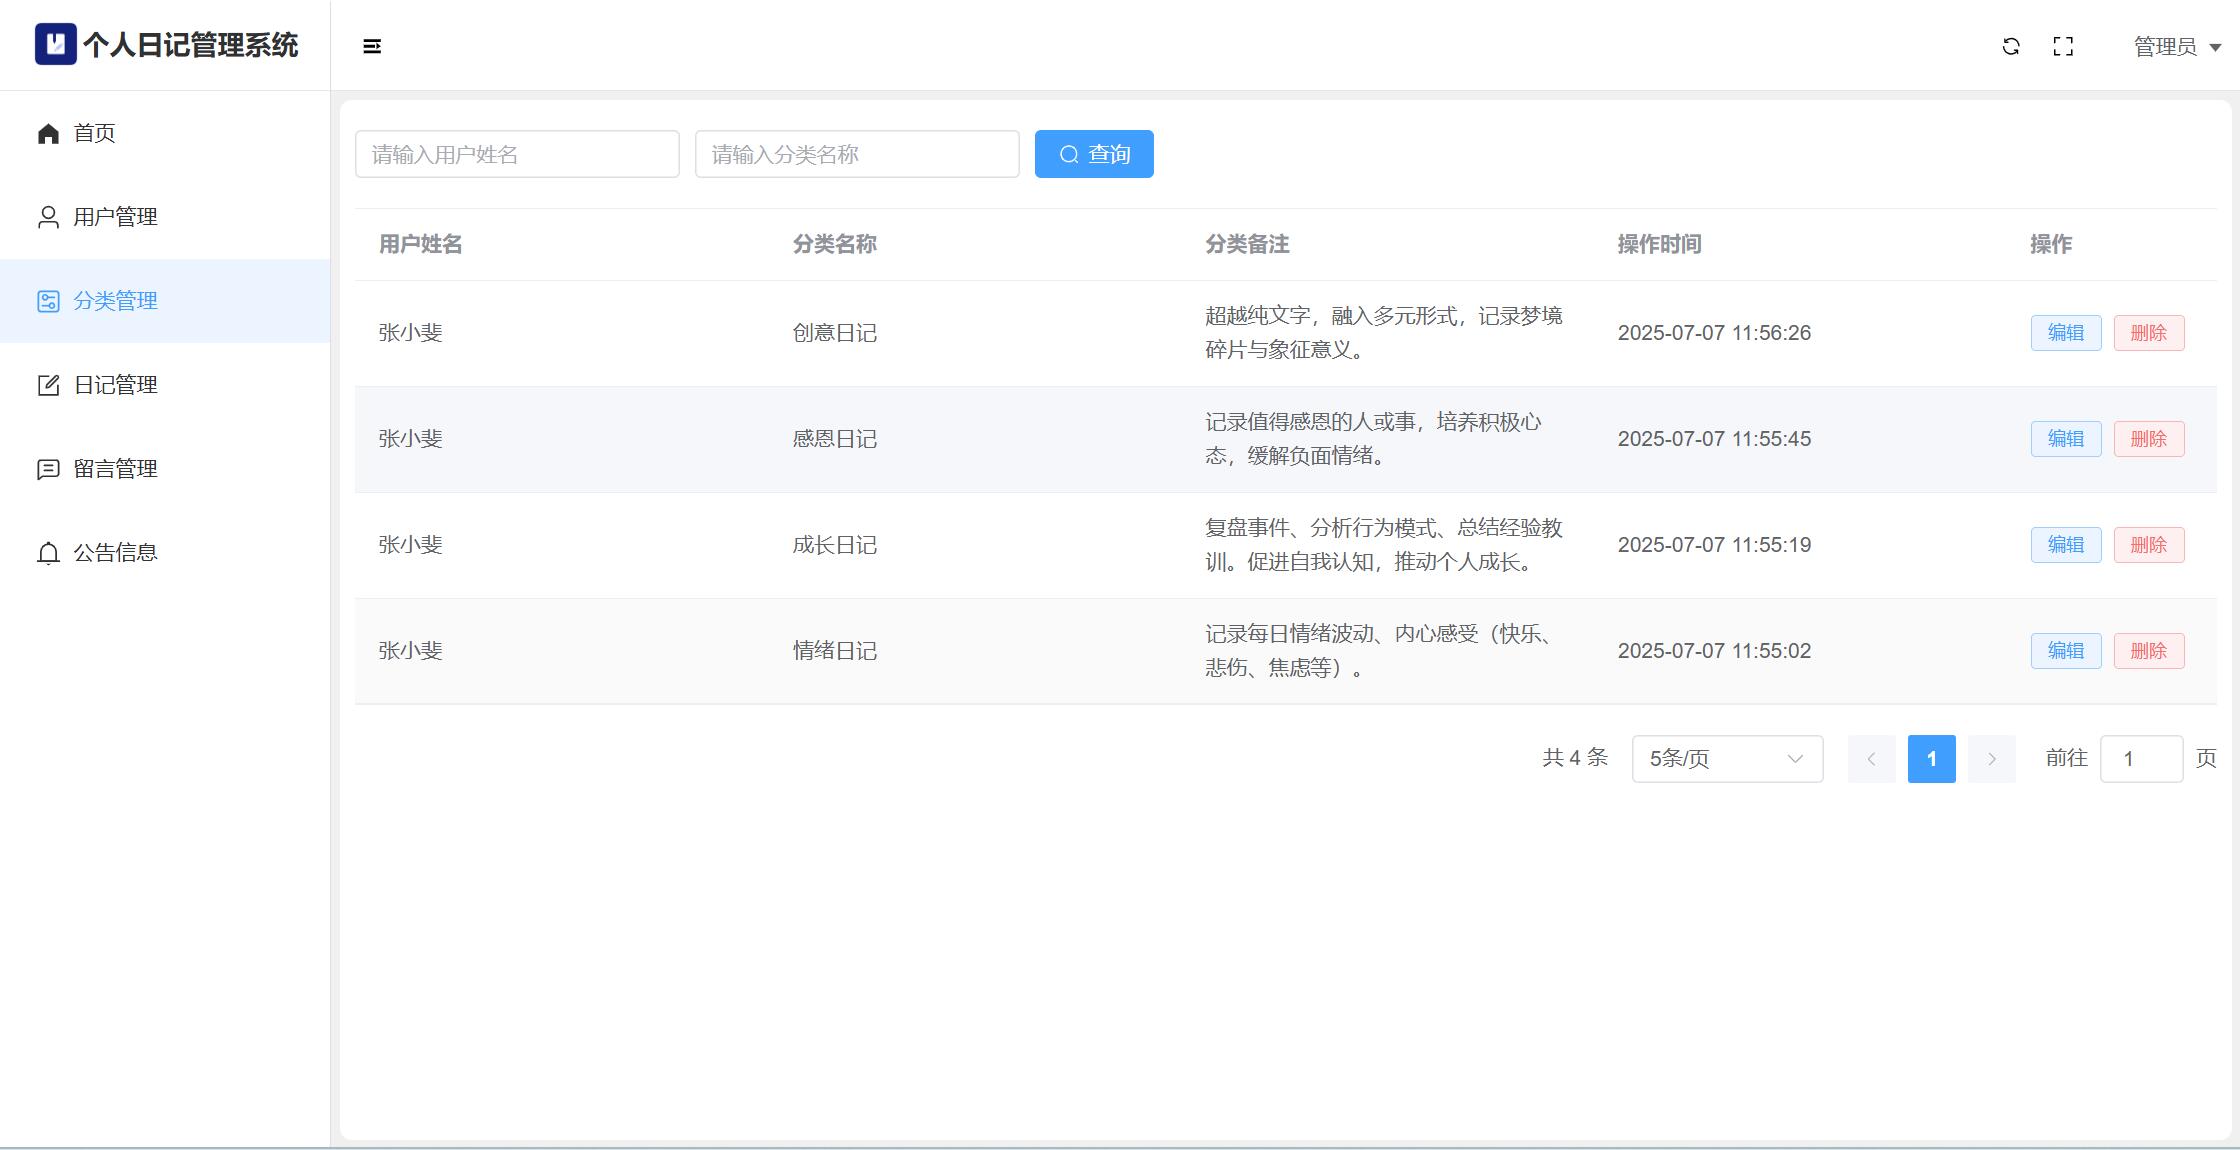This screenshot has height=1150, width=2240.
Task: Expand the 5条/页 page size selector
Action: pos(1727,759)
